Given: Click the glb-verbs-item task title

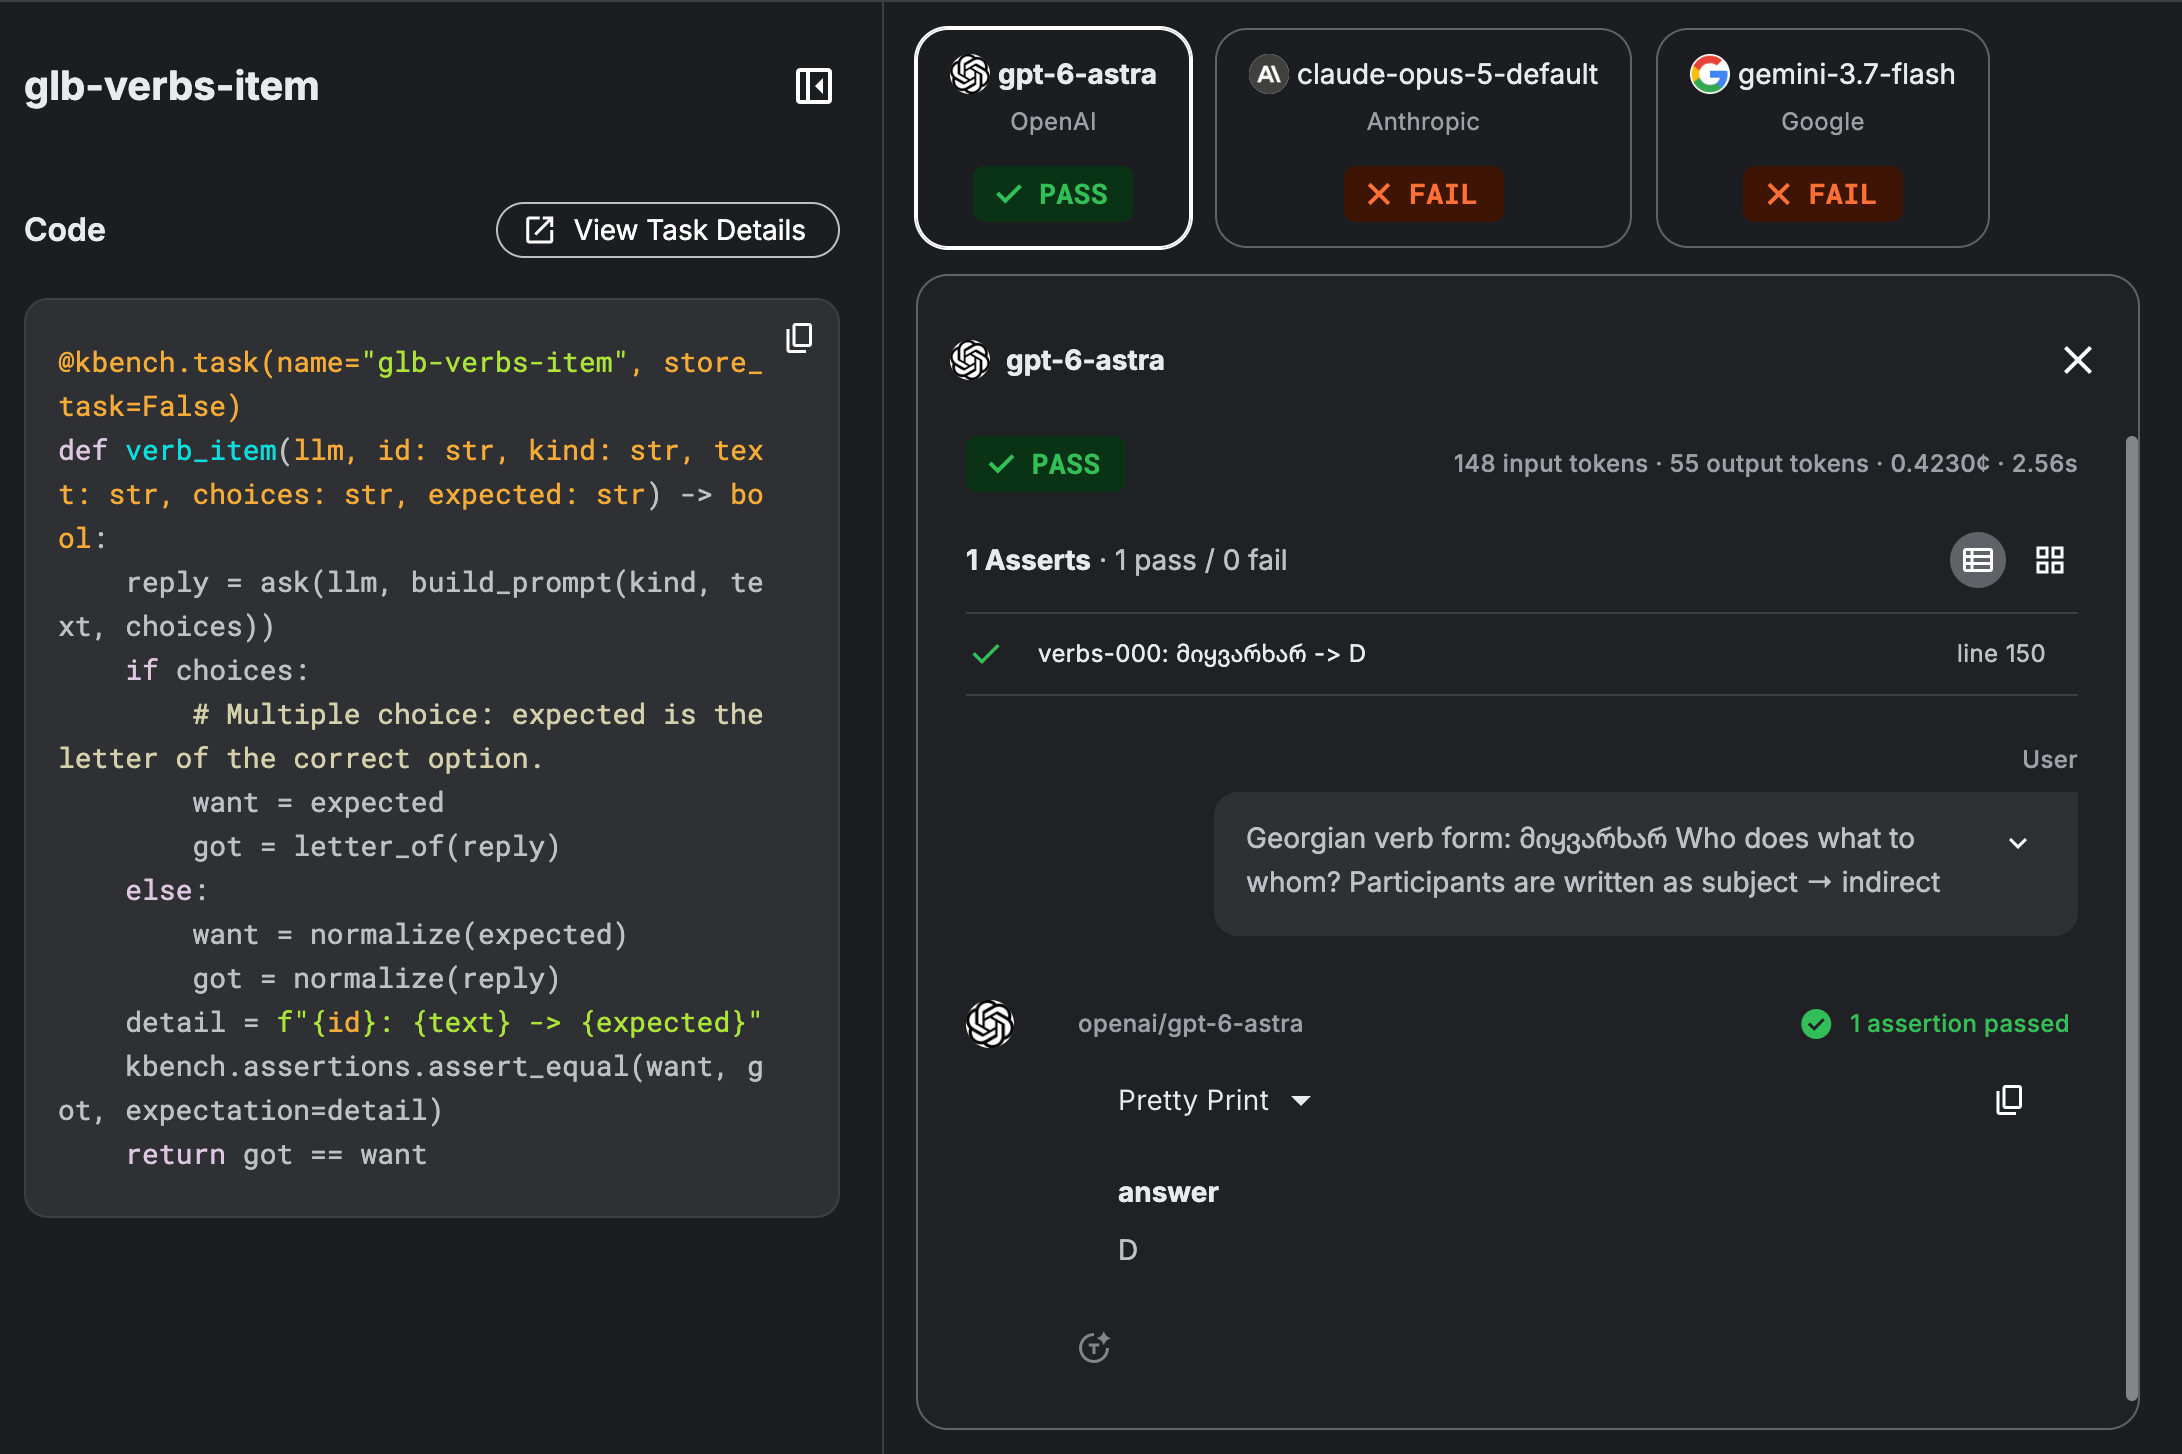Looking at the screenshot, I should click(171, 86).
